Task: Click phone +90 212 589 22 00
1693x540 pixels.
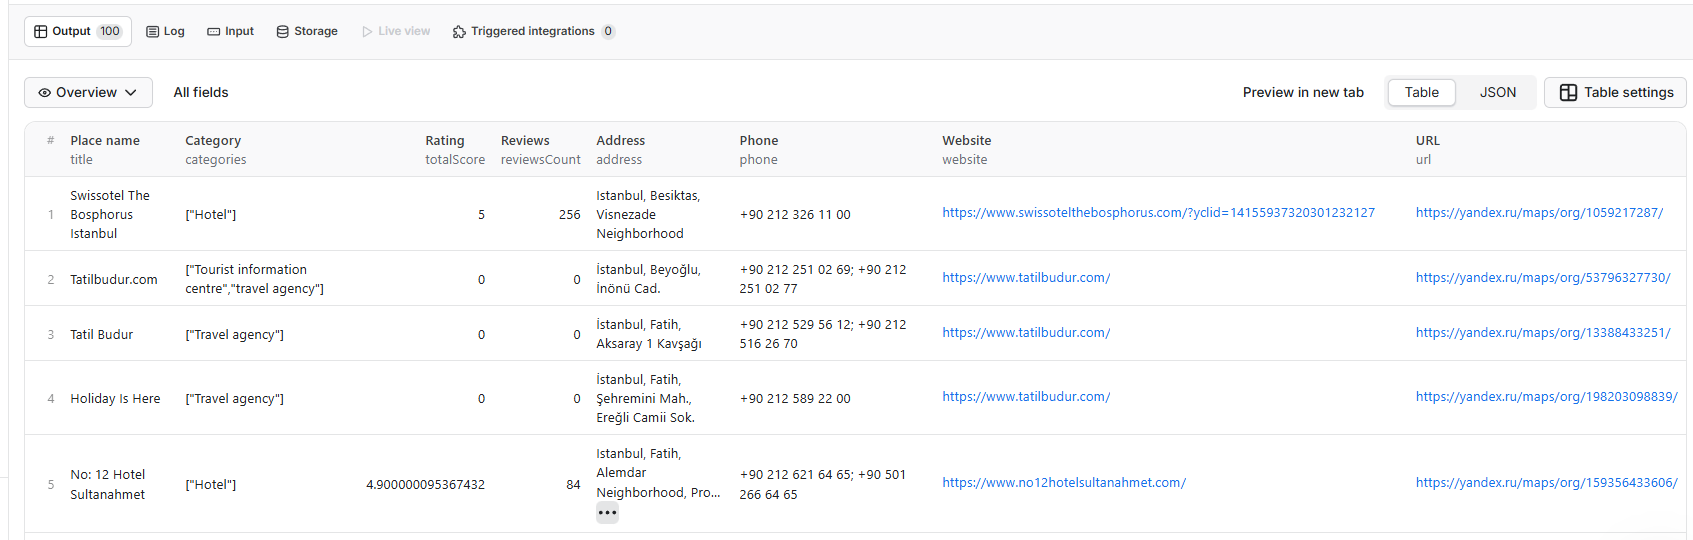Action: [795, 399]
